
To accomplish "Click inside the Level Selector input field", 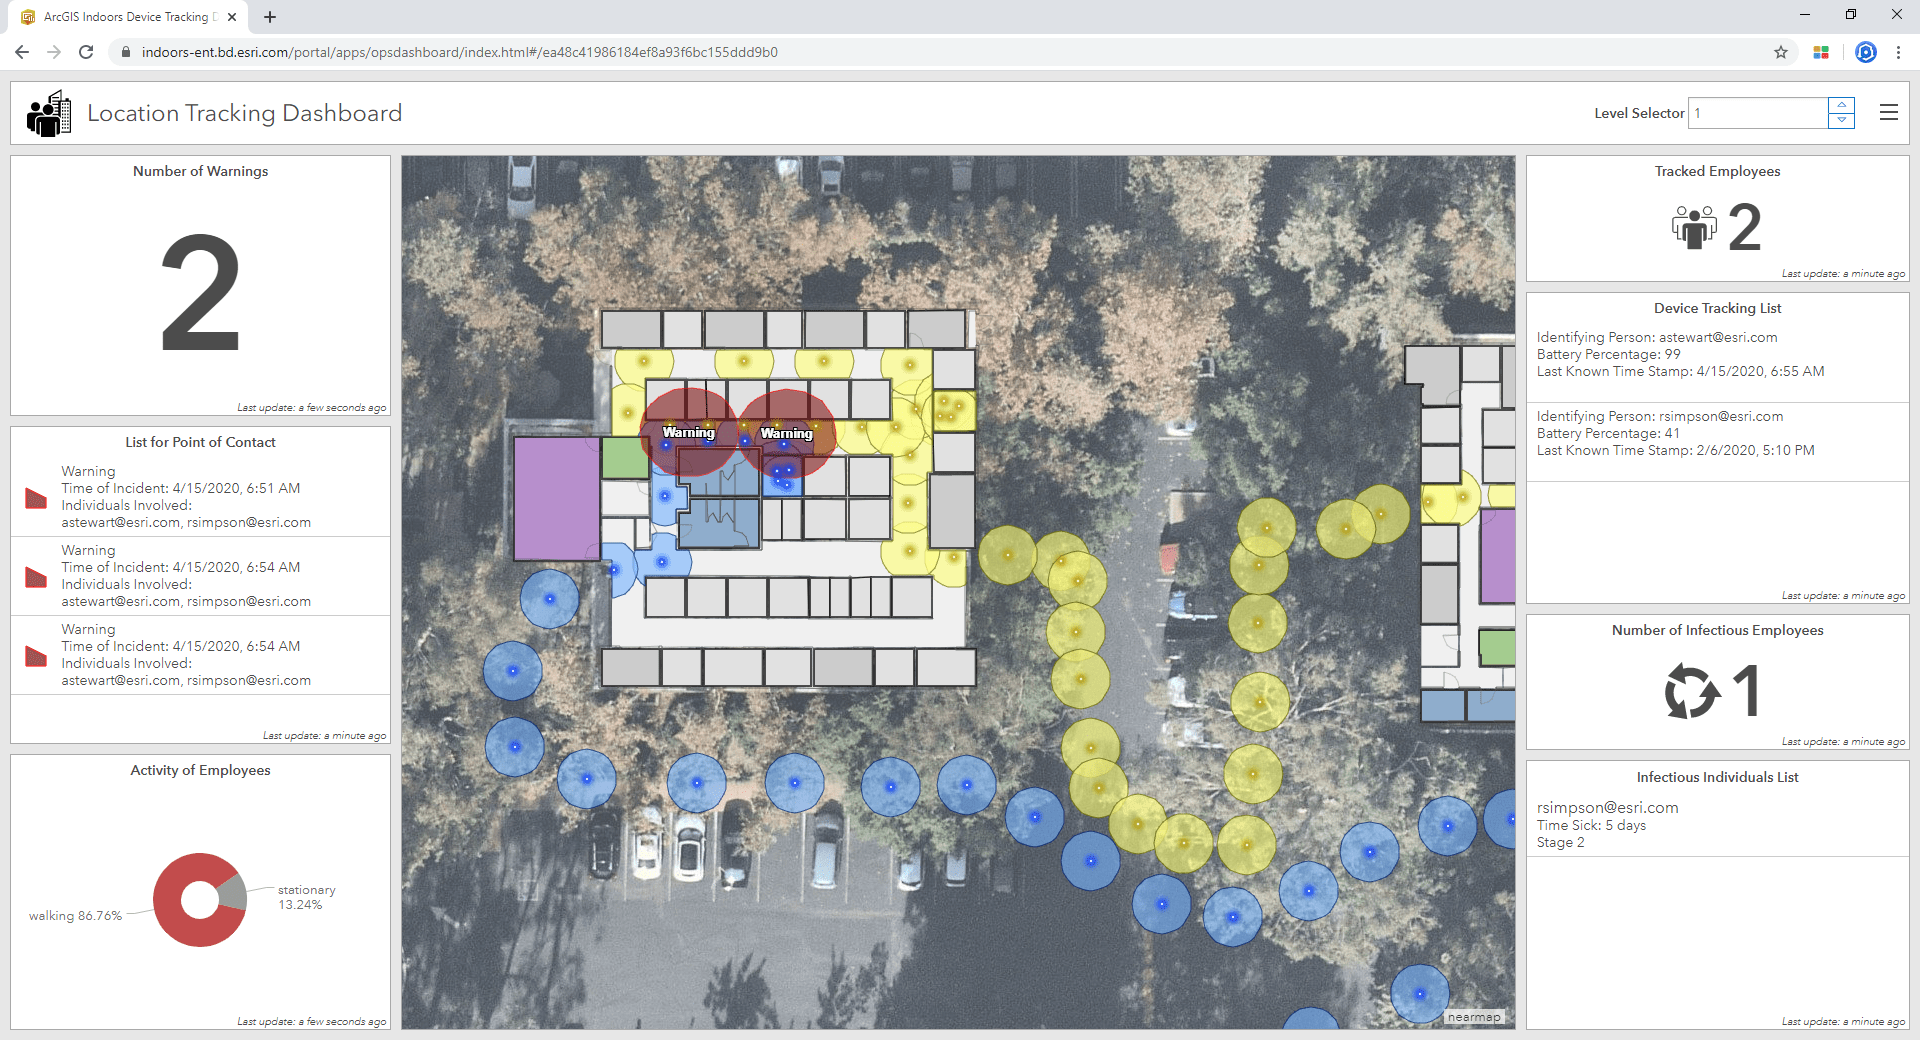I will pyautogui.click(x=1755, y=113).
